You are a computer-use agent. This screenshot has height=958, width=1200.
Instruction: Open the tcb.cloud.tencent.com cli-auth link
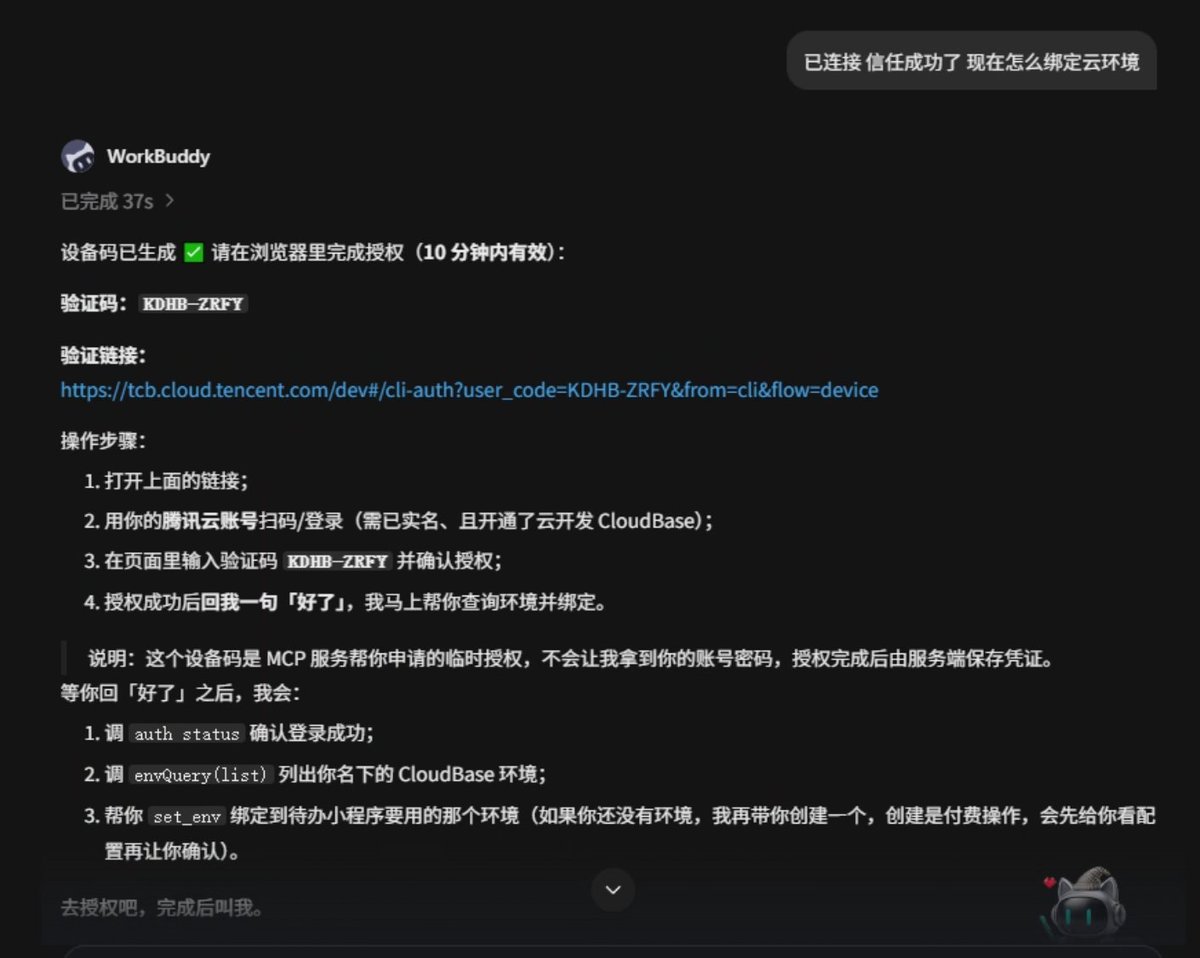pos(469,390)
